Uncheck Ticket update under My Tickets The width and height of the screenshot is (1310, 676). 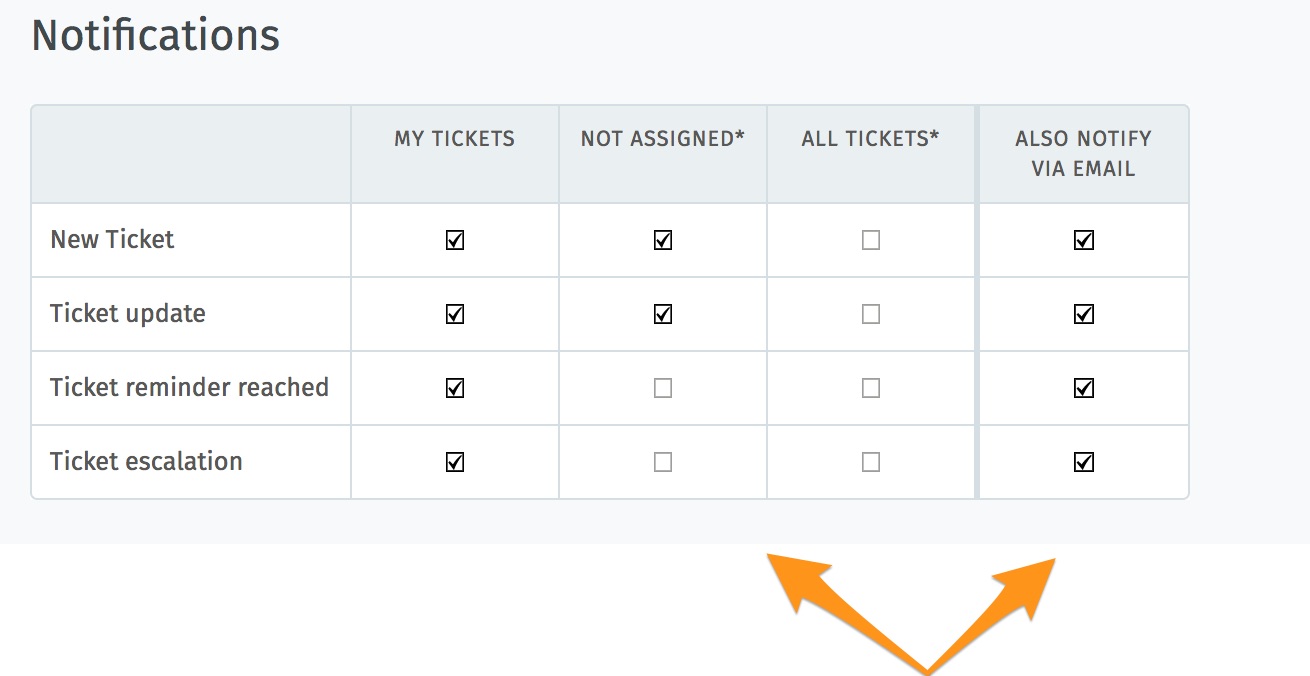coord(455,314)
